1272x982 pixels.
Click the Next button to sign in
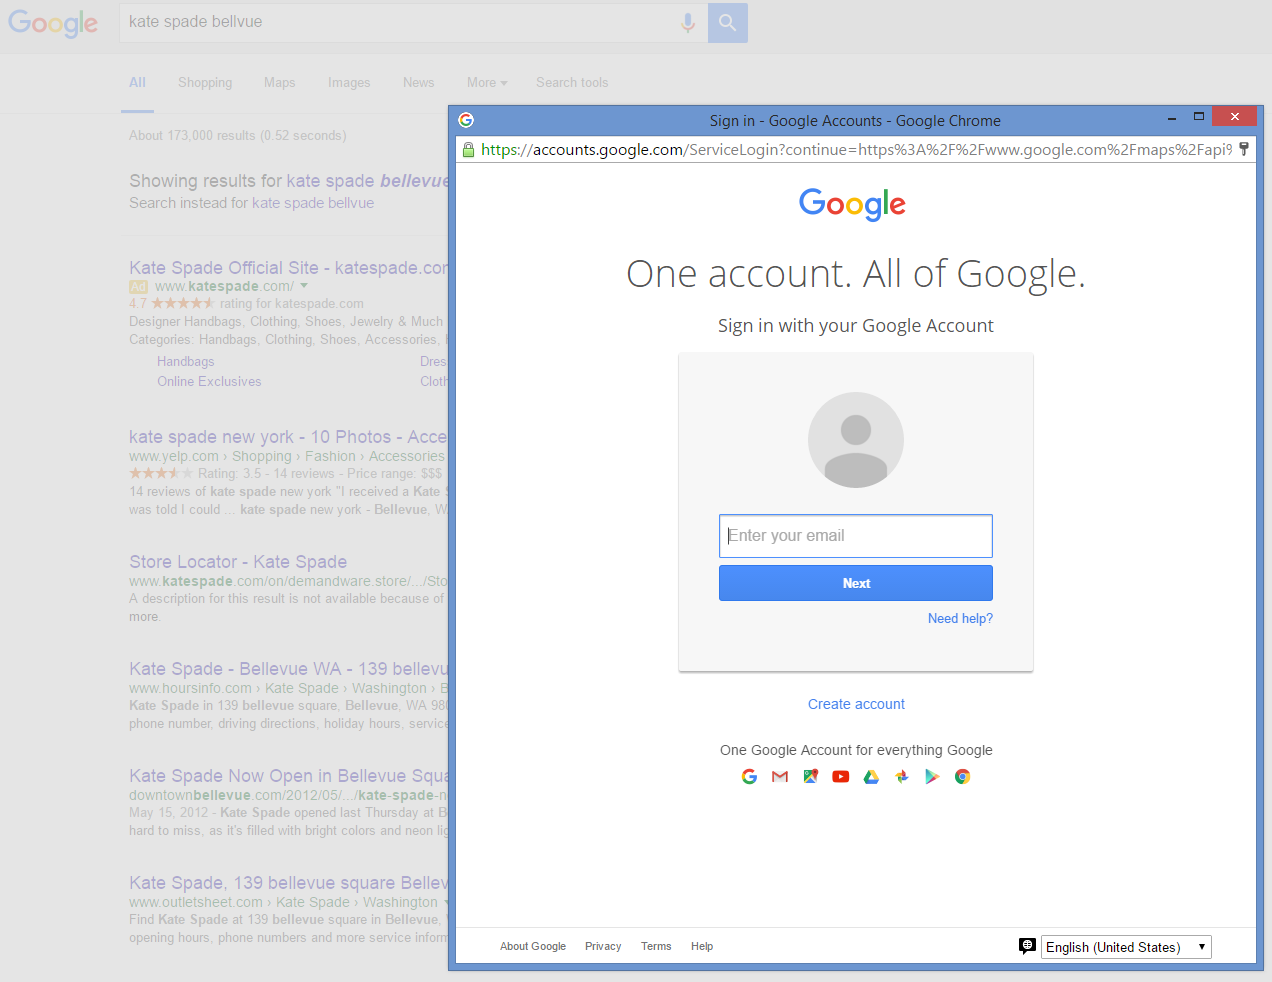click(x=855, y=583)
